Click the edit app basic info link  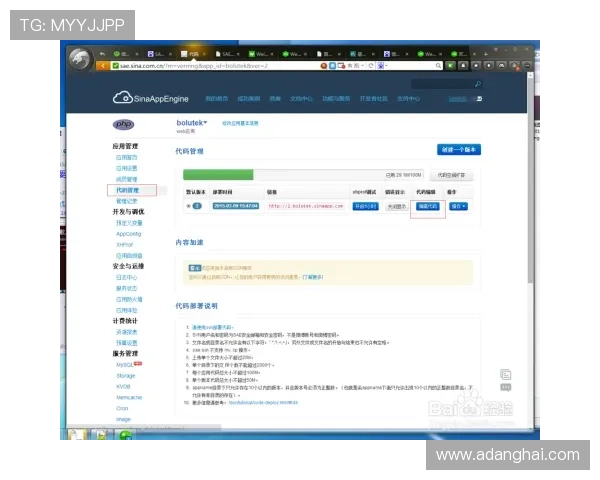pos(240,123)
